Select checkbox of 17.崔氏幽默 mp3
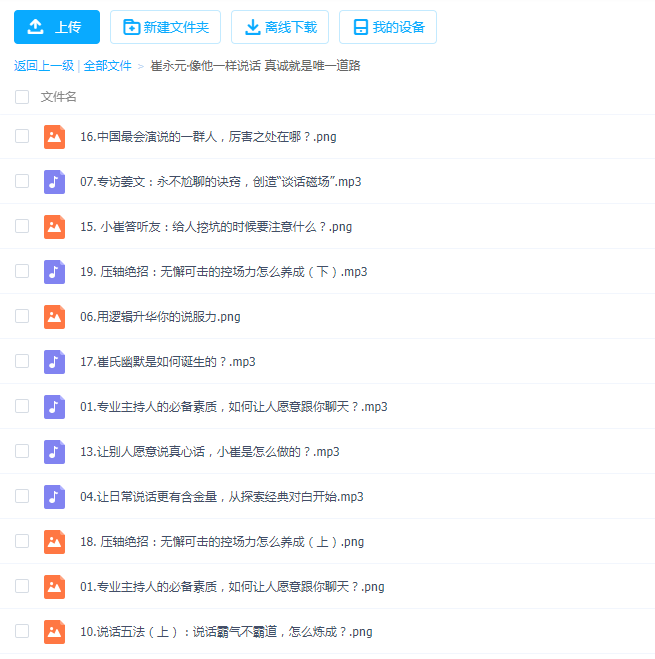The width and height of the screenshot is (655, 659). coord(22,361)
